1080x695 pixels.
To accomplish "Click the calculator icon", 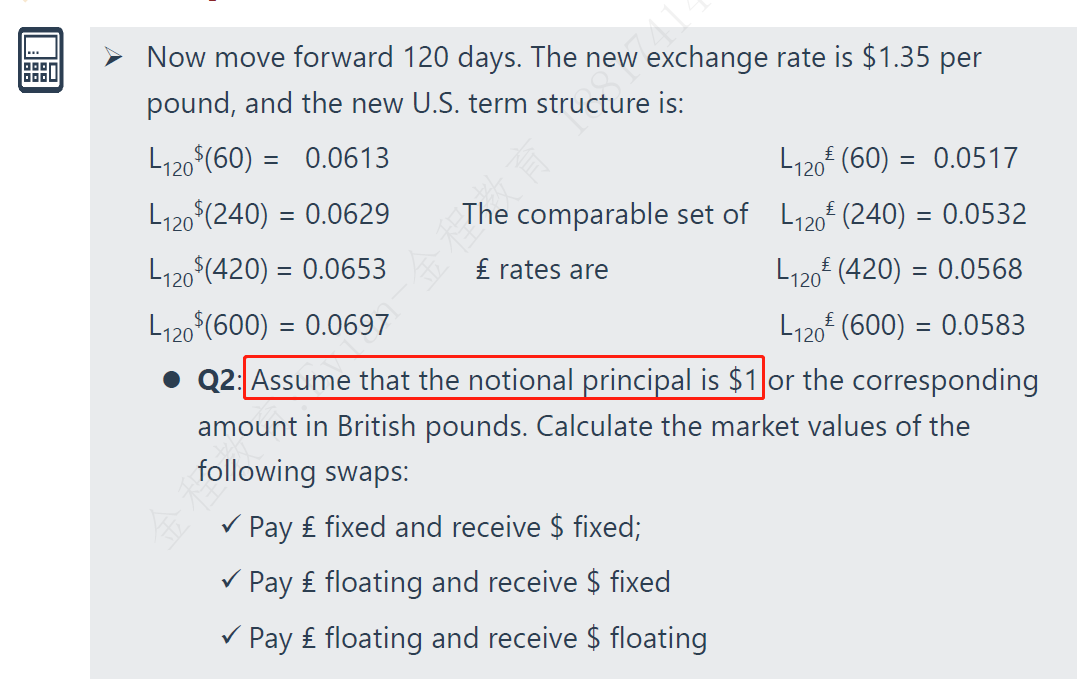I will click(40, 60).
